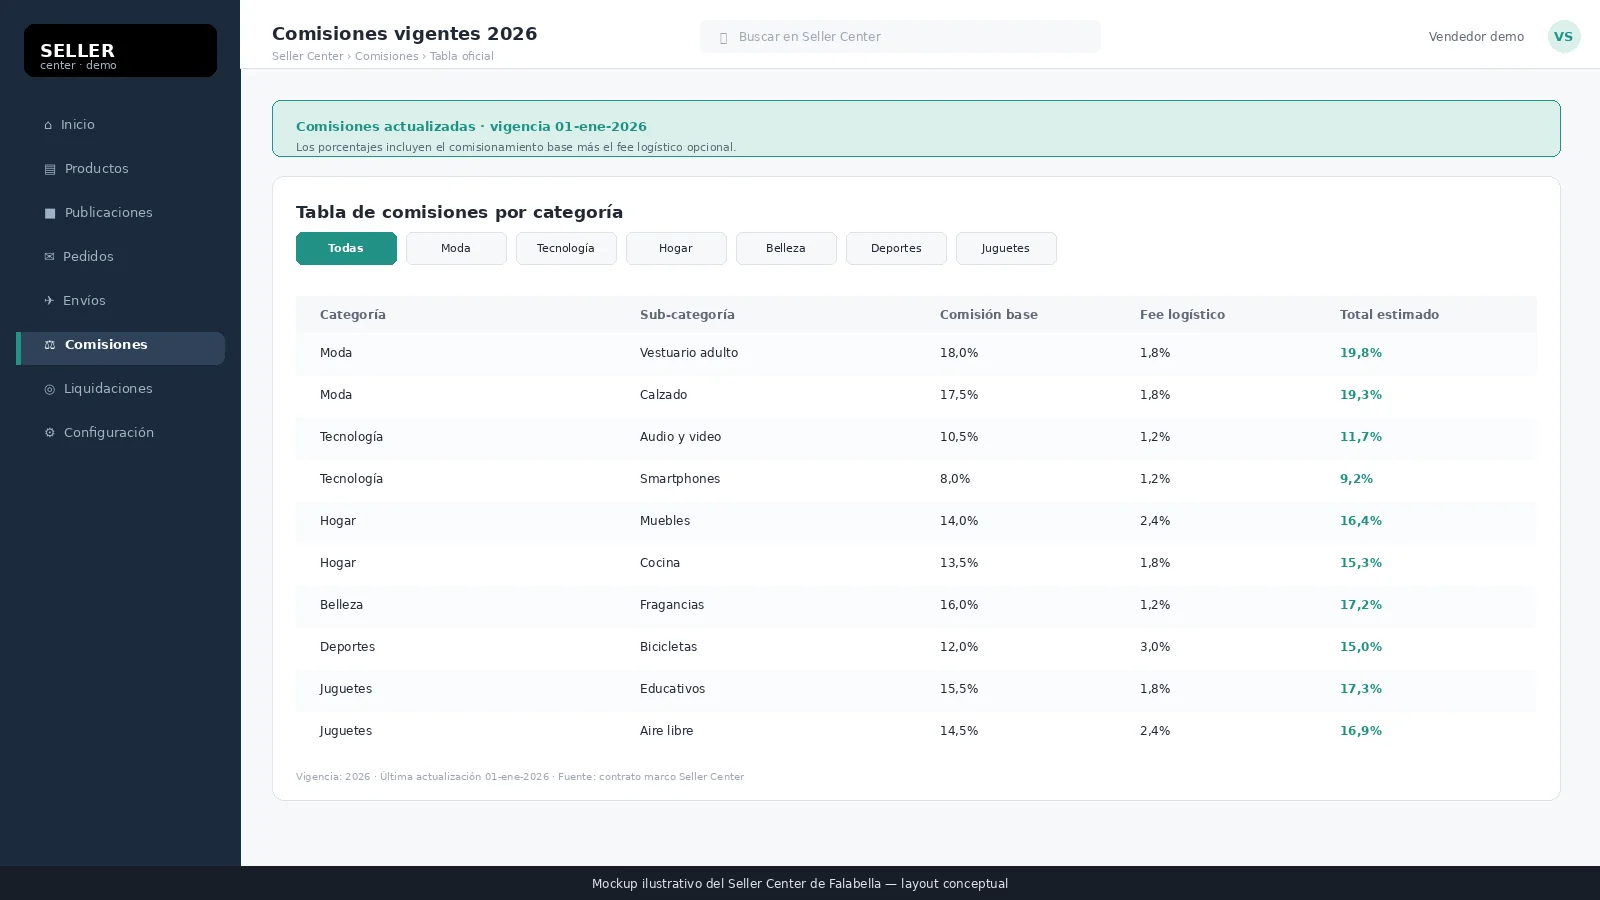Show only Hogar commissions

pyautogui.click(x=676, y=248)
